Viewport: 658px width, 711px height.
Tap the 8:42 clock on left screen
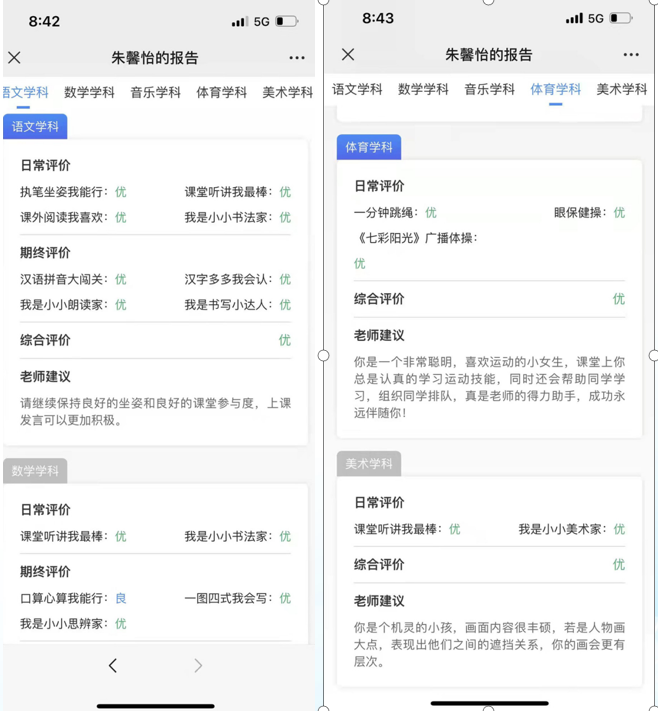[44, 21]
